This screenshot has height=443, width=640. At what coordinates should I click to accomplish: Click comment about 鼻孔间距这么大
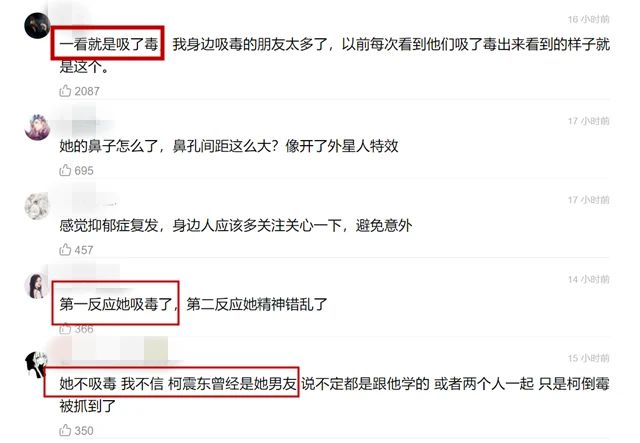pyautogui.click(x=229, y=146)
